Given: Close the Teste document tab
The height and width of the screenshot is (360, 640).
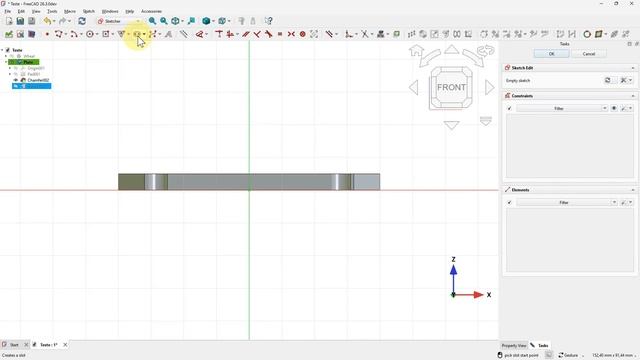Looking at the screenshot, I should [65, 345].
